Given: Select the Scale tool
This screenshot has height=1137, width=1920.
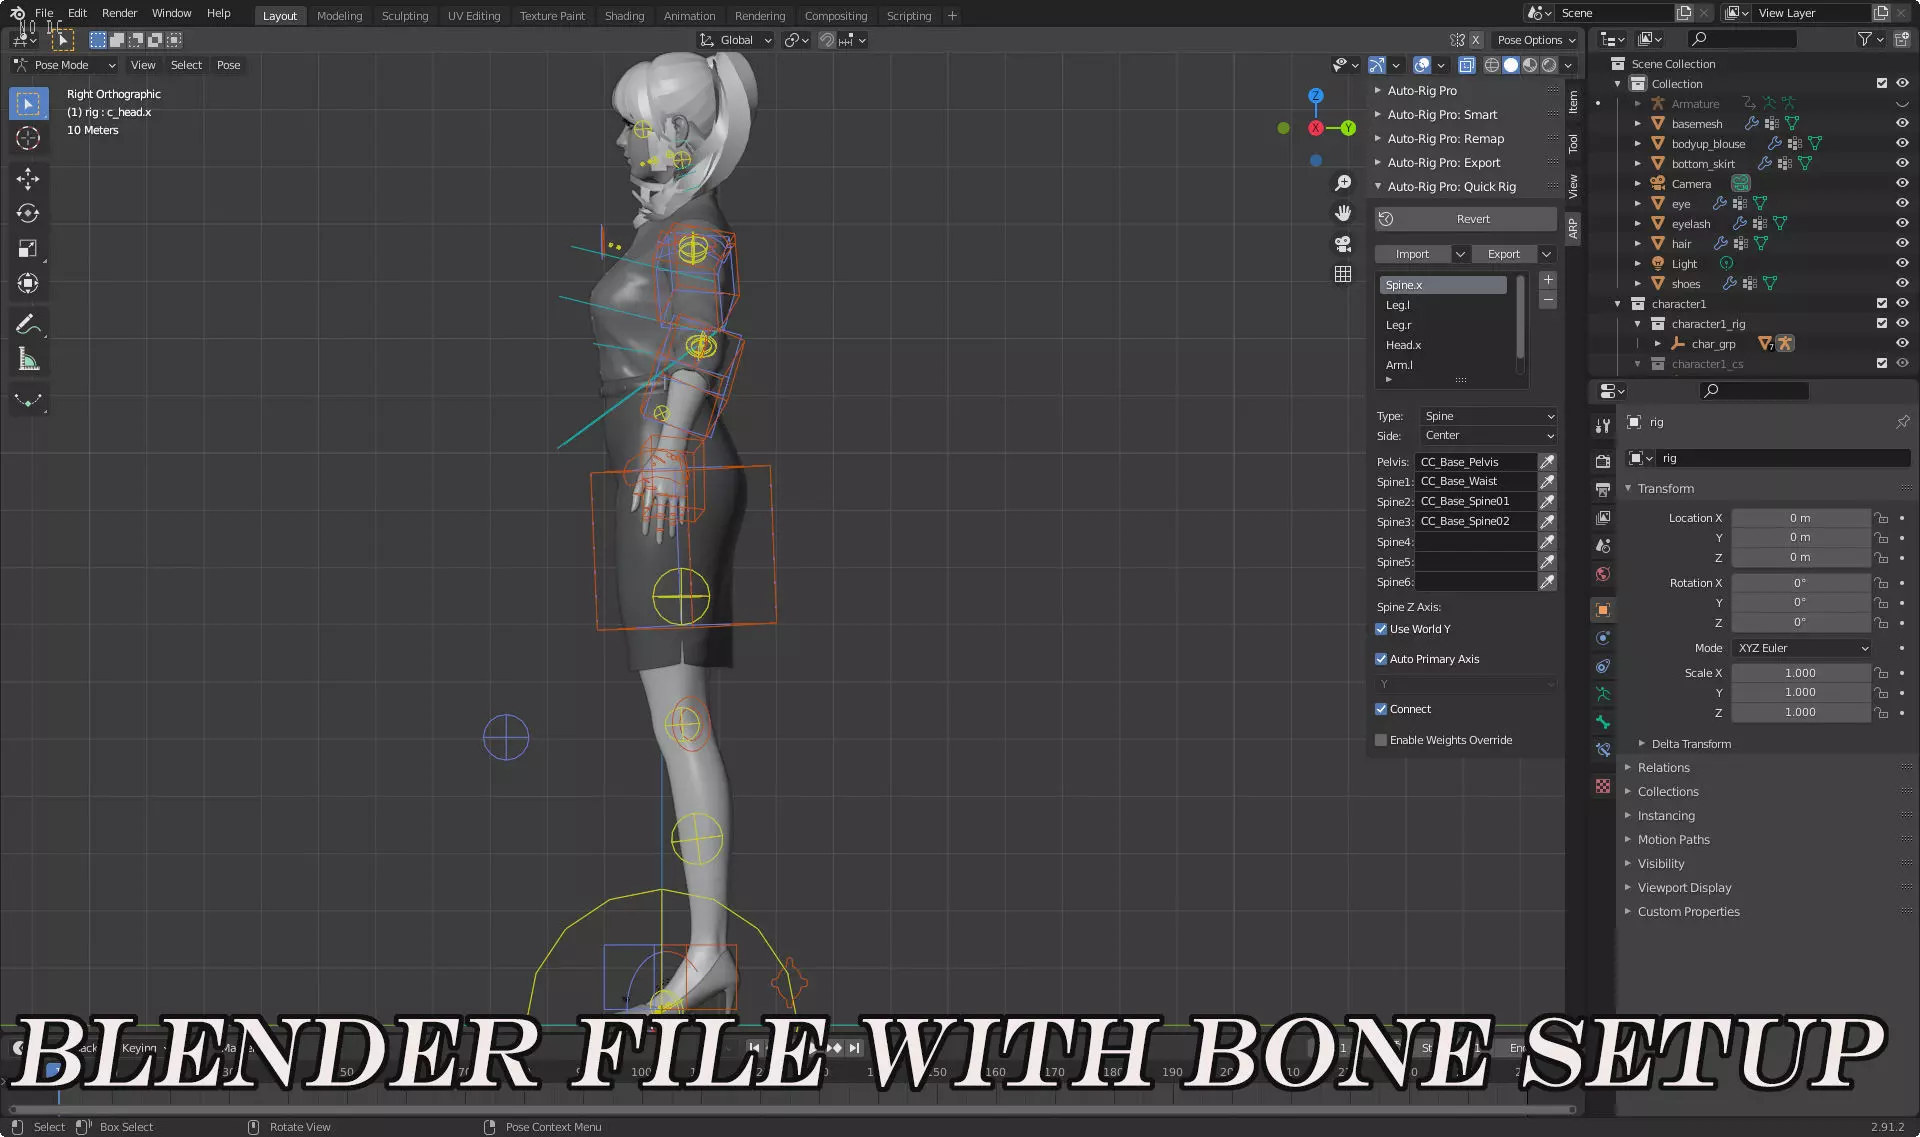Looking at the screenshot, I should (x=28, y=249).
